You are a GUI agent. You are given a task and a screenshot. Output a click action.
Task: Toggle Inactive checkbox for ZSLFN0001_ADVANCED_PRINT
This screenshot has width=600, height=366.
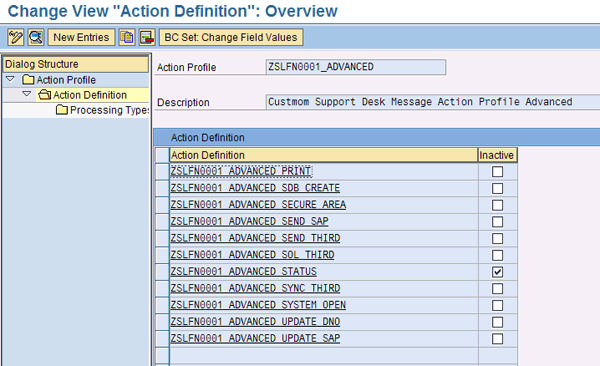pos(497,172)
